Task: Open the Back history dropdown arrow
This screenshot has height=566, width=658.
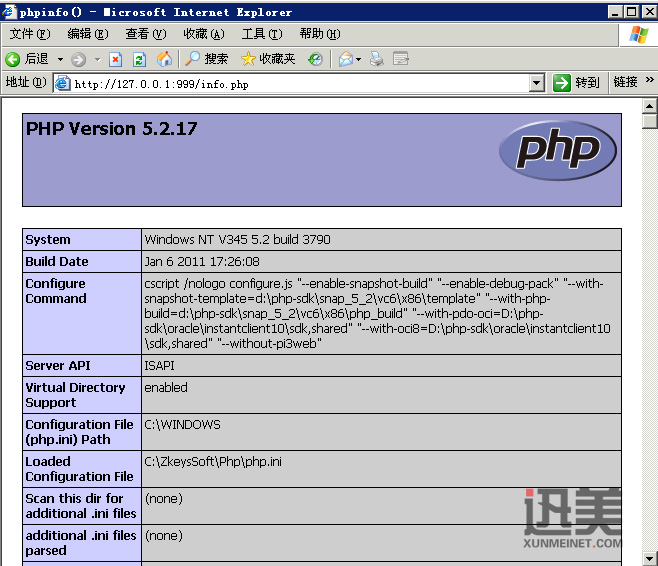Action: (60, 60)
